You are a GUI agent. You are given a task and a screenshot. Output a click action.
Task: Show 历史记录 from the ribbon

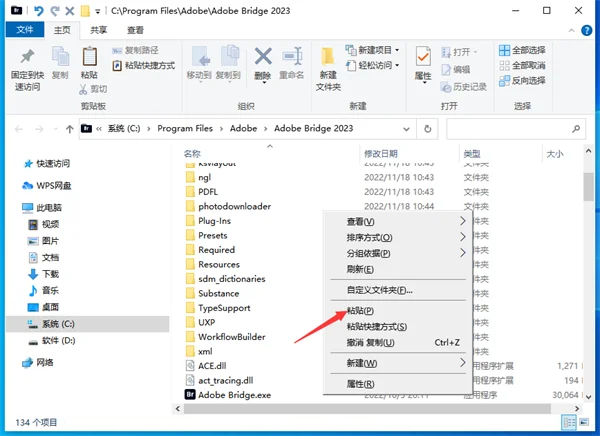coord(463,87)
